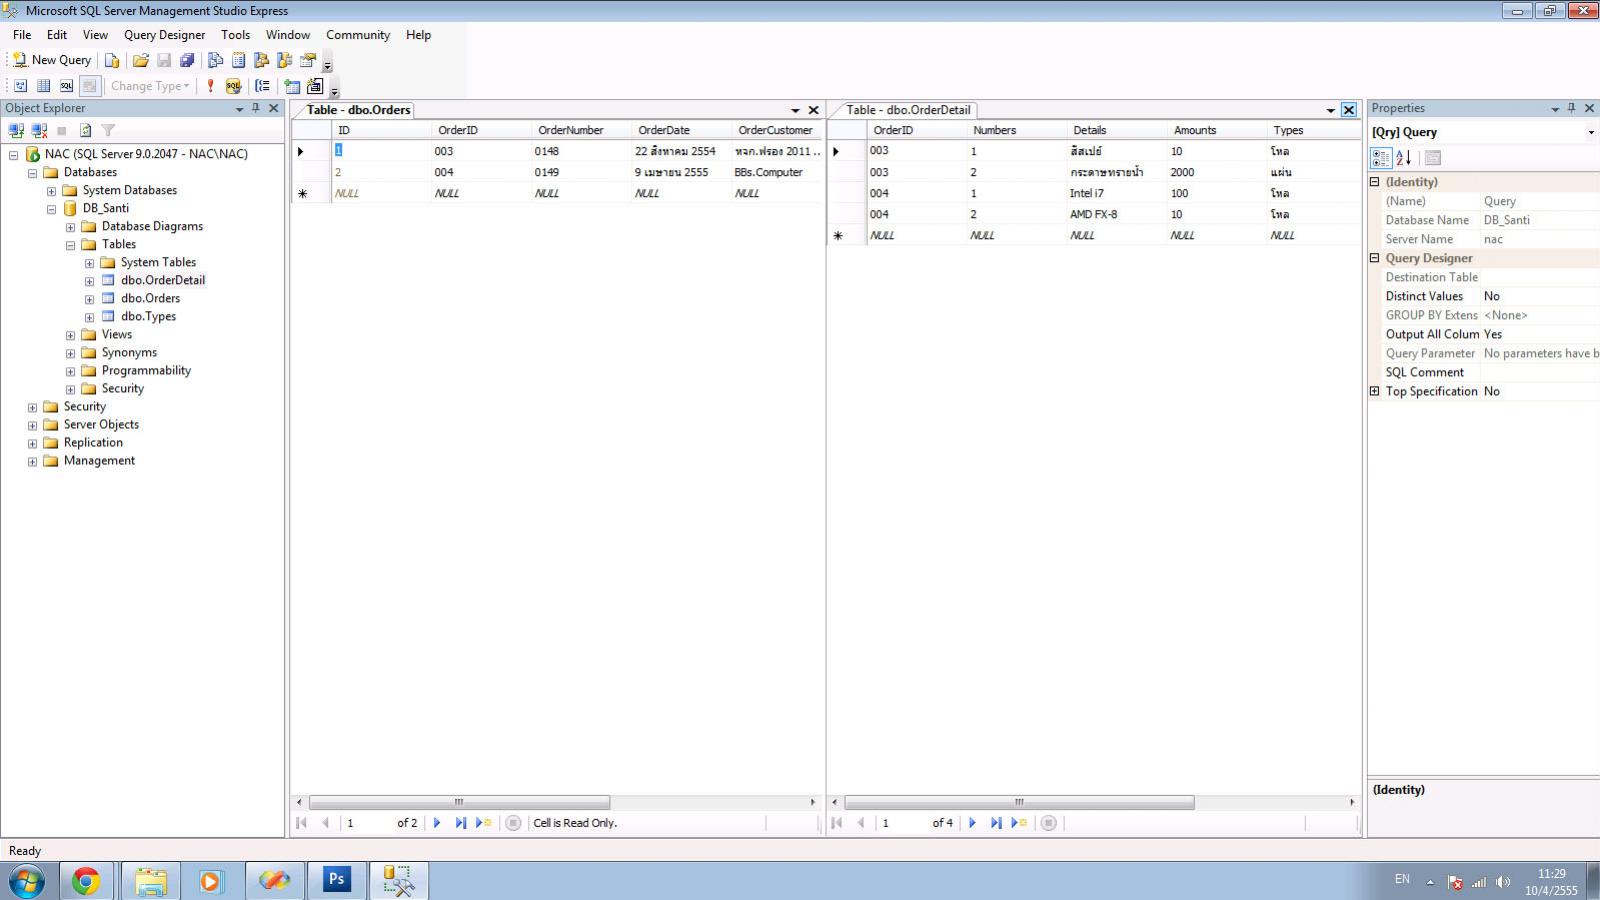Select Programmability folder in tree
The height and width of the screenshot is (900, 1600).
click(x=146, y=371)
